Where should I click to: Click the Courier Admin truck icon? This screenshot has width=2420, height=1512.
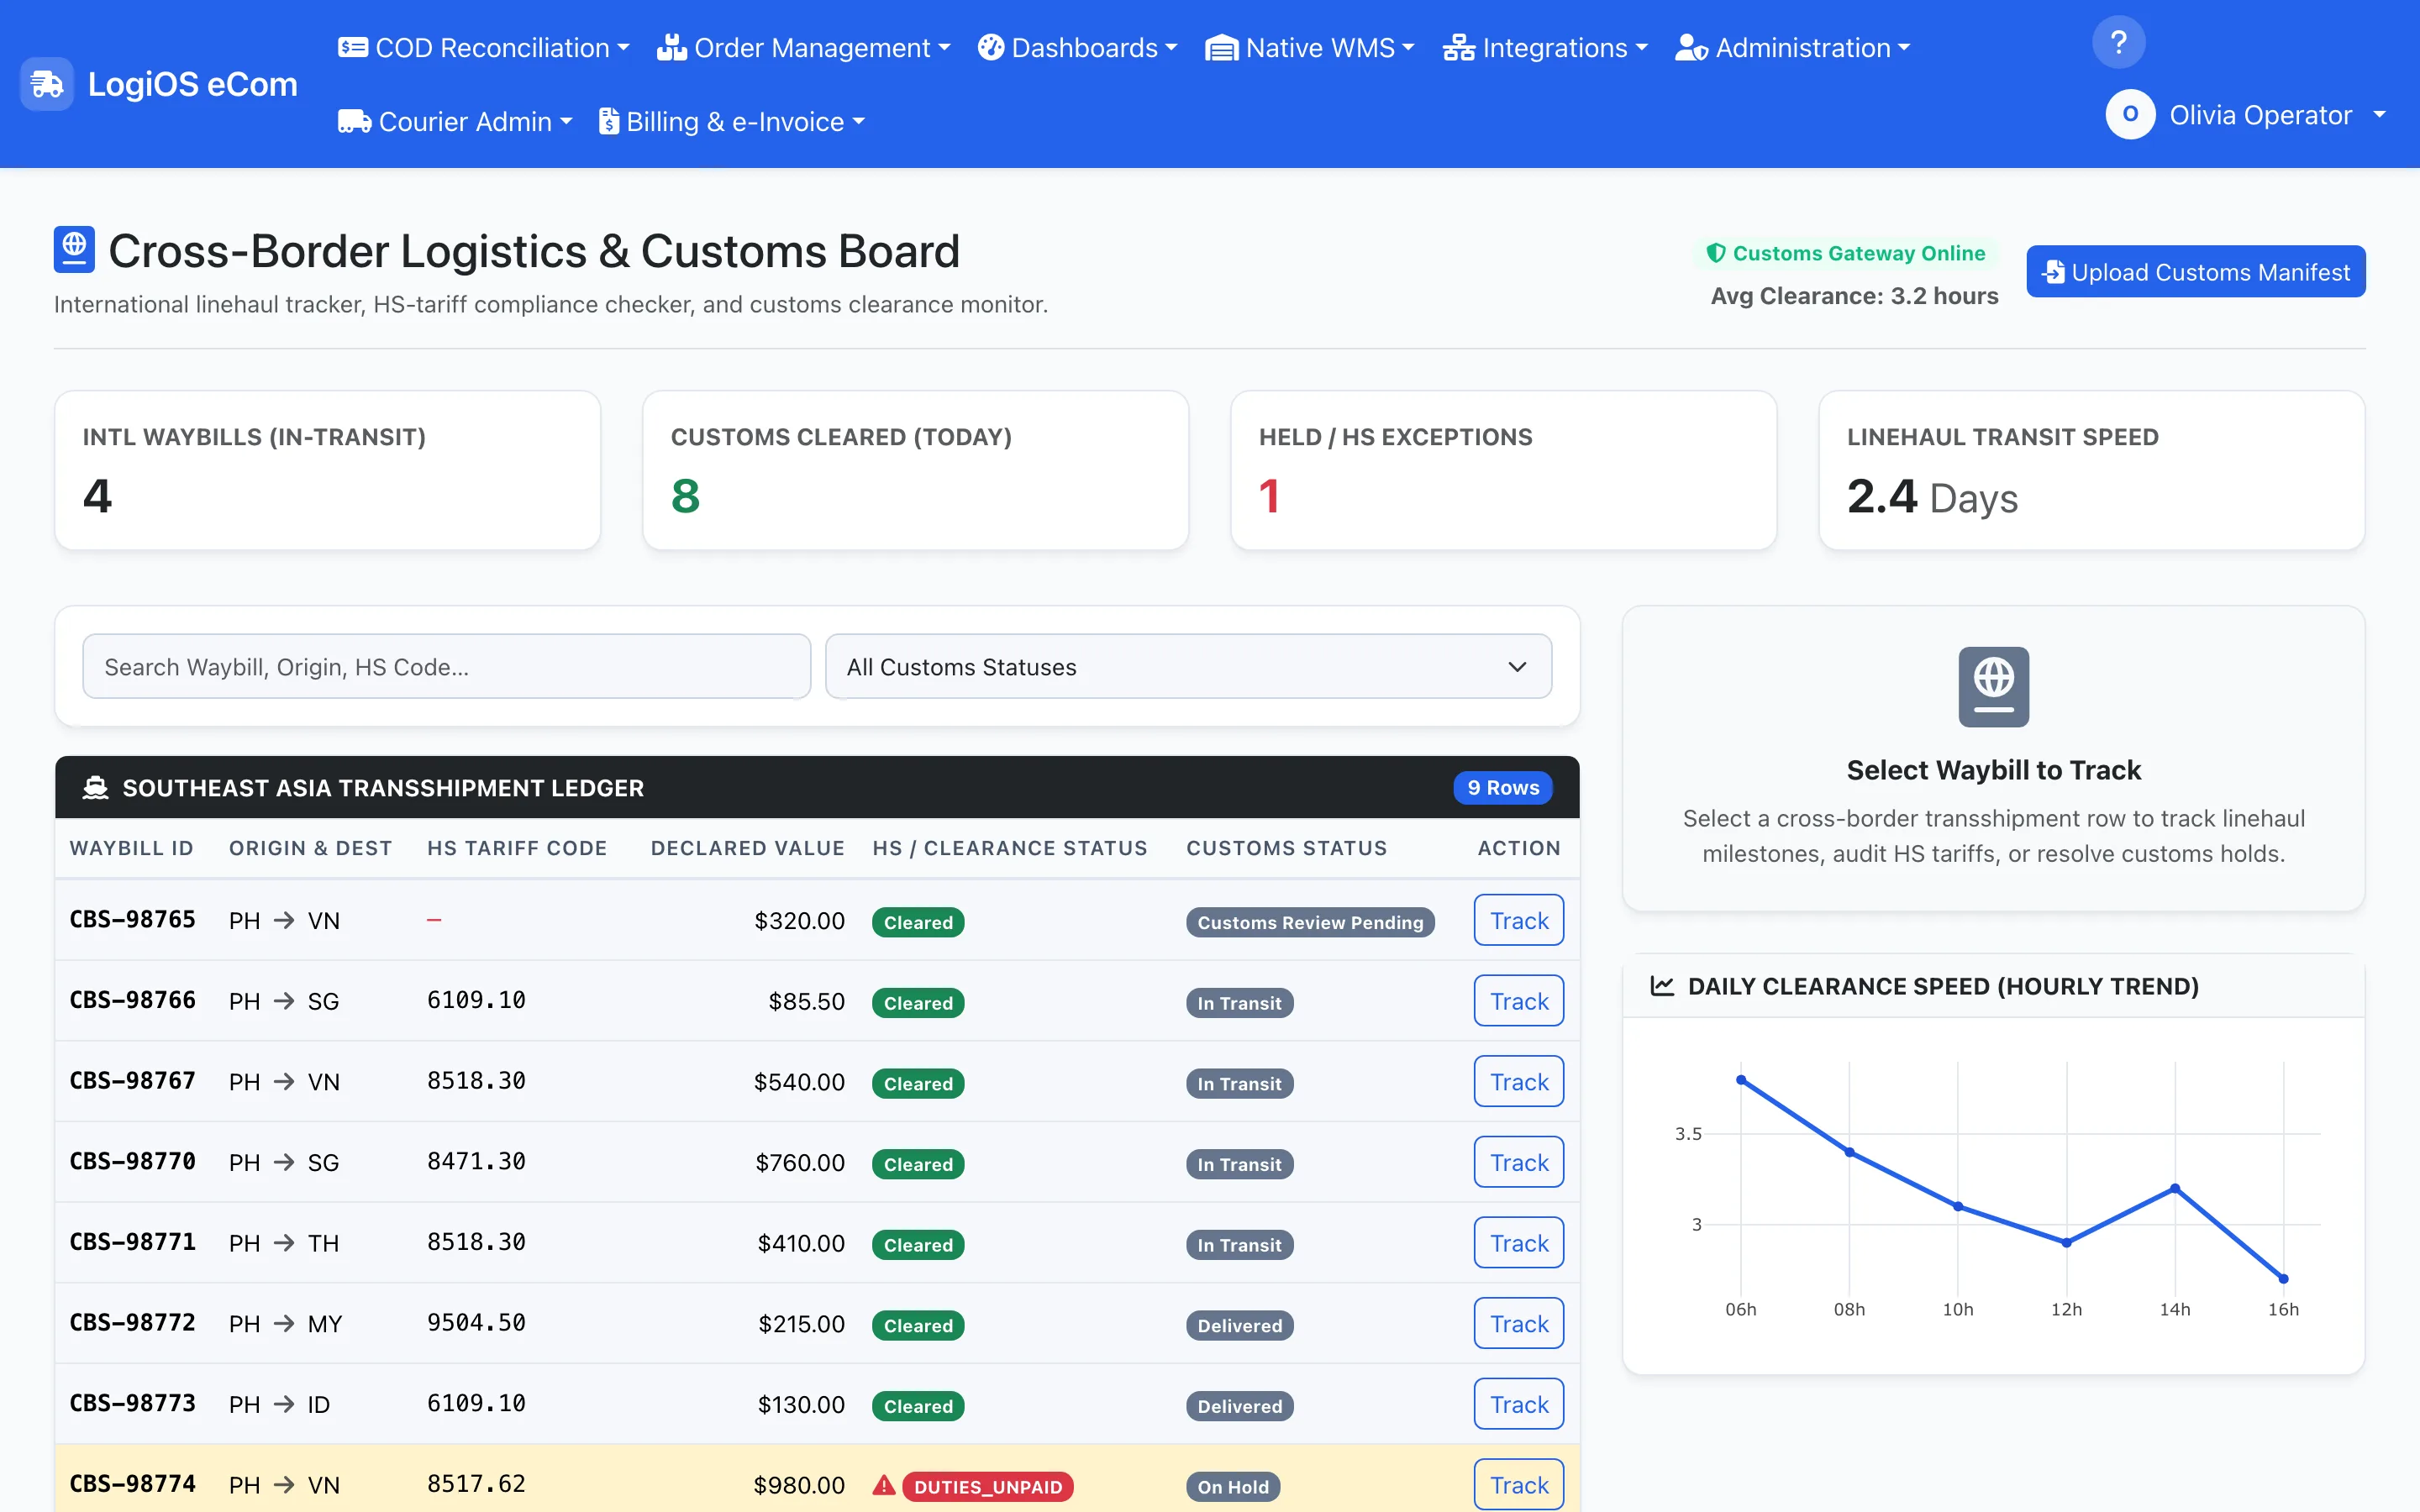click(x=354, y=122)
